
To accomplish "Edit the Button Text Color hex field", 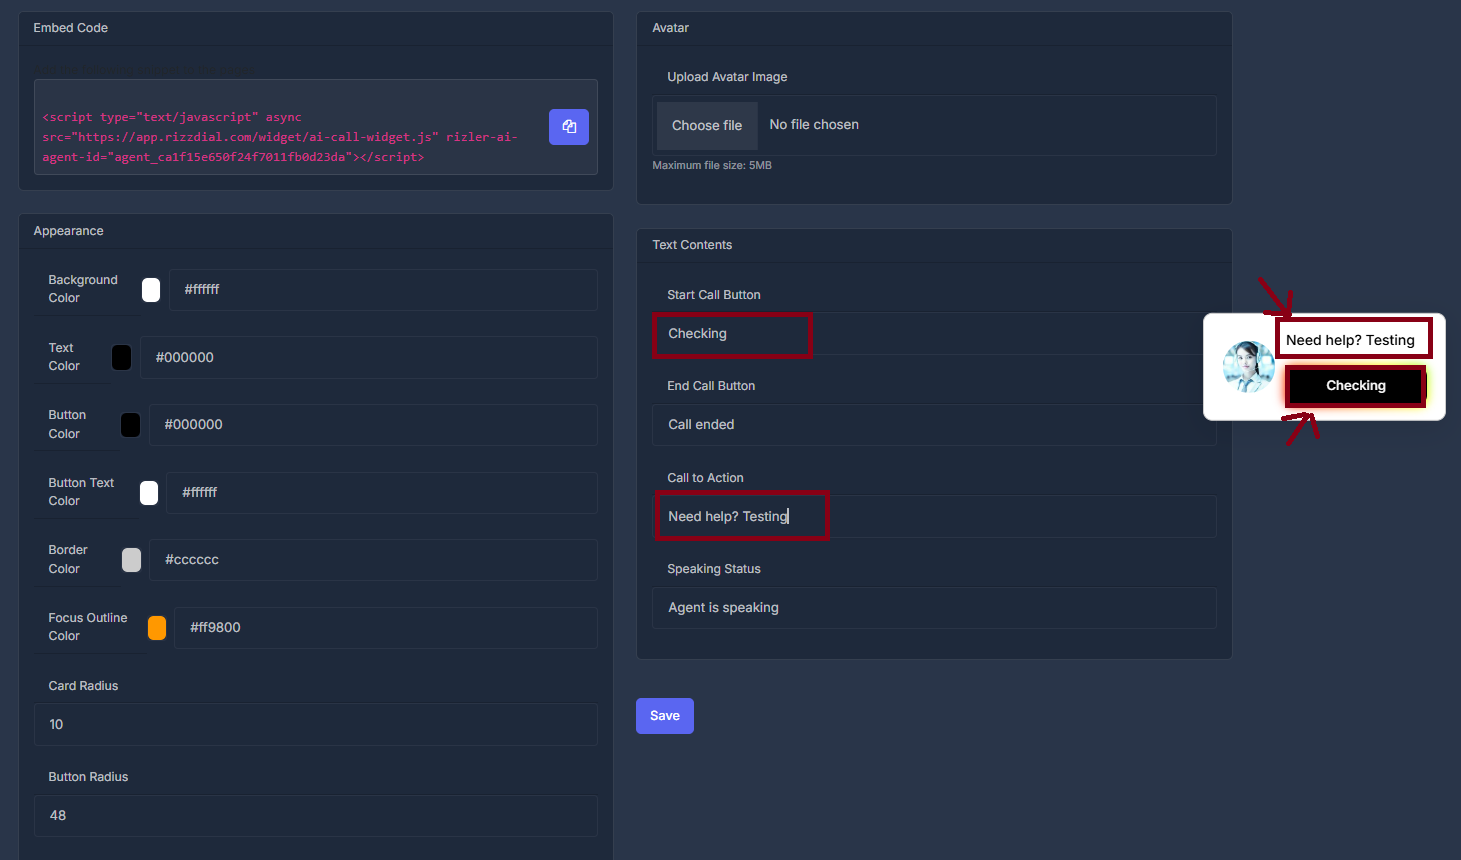I will coord(381,493).
